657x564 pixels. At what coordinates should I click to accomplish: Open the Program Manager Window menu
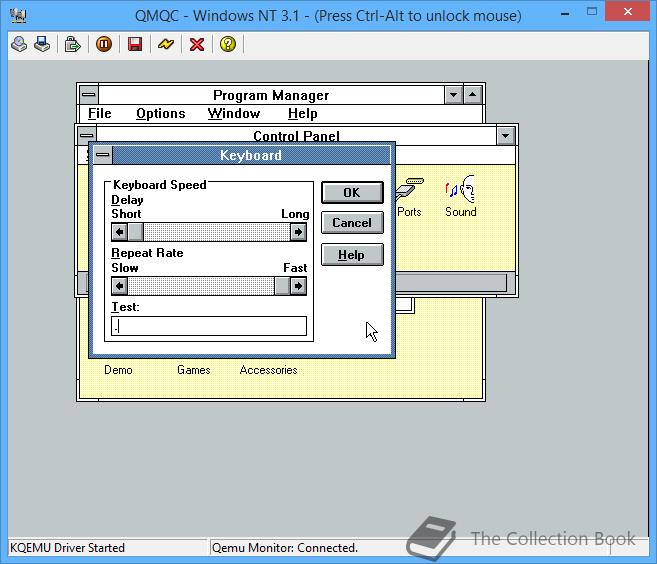[x=234, y=114]
